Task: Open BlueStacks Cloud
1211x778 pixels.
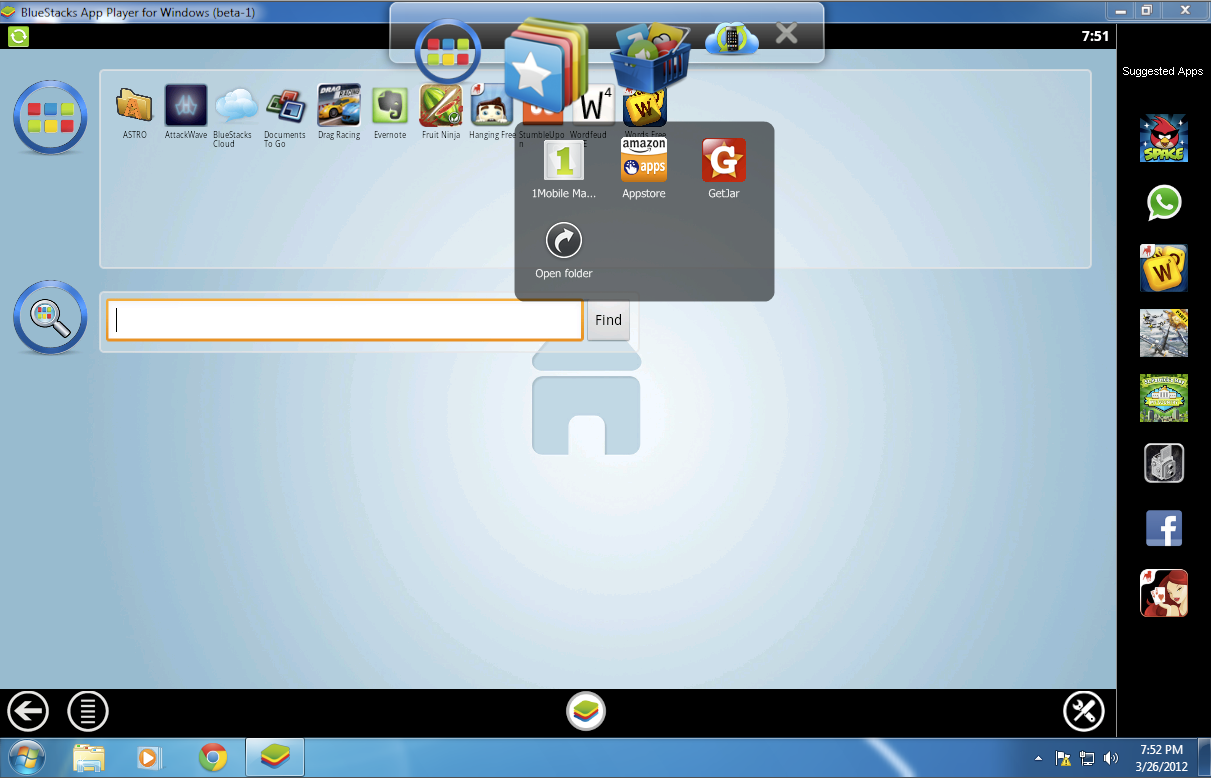Action: [x=235, y=105]
